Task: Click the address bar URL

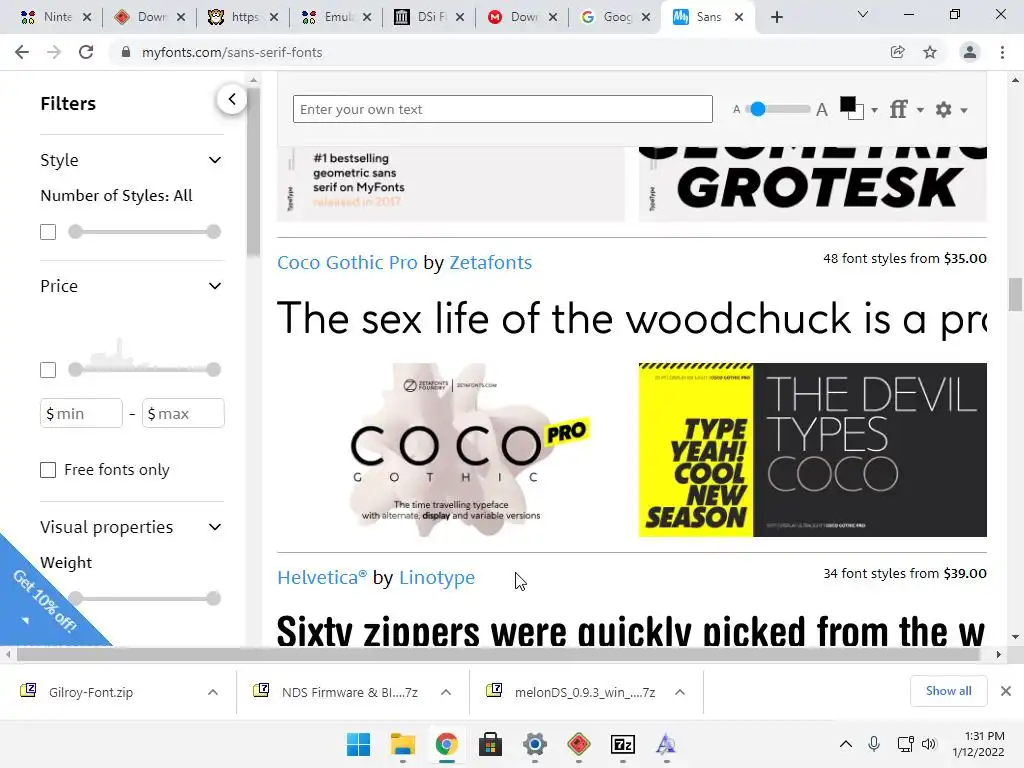Action: [232, 52]
